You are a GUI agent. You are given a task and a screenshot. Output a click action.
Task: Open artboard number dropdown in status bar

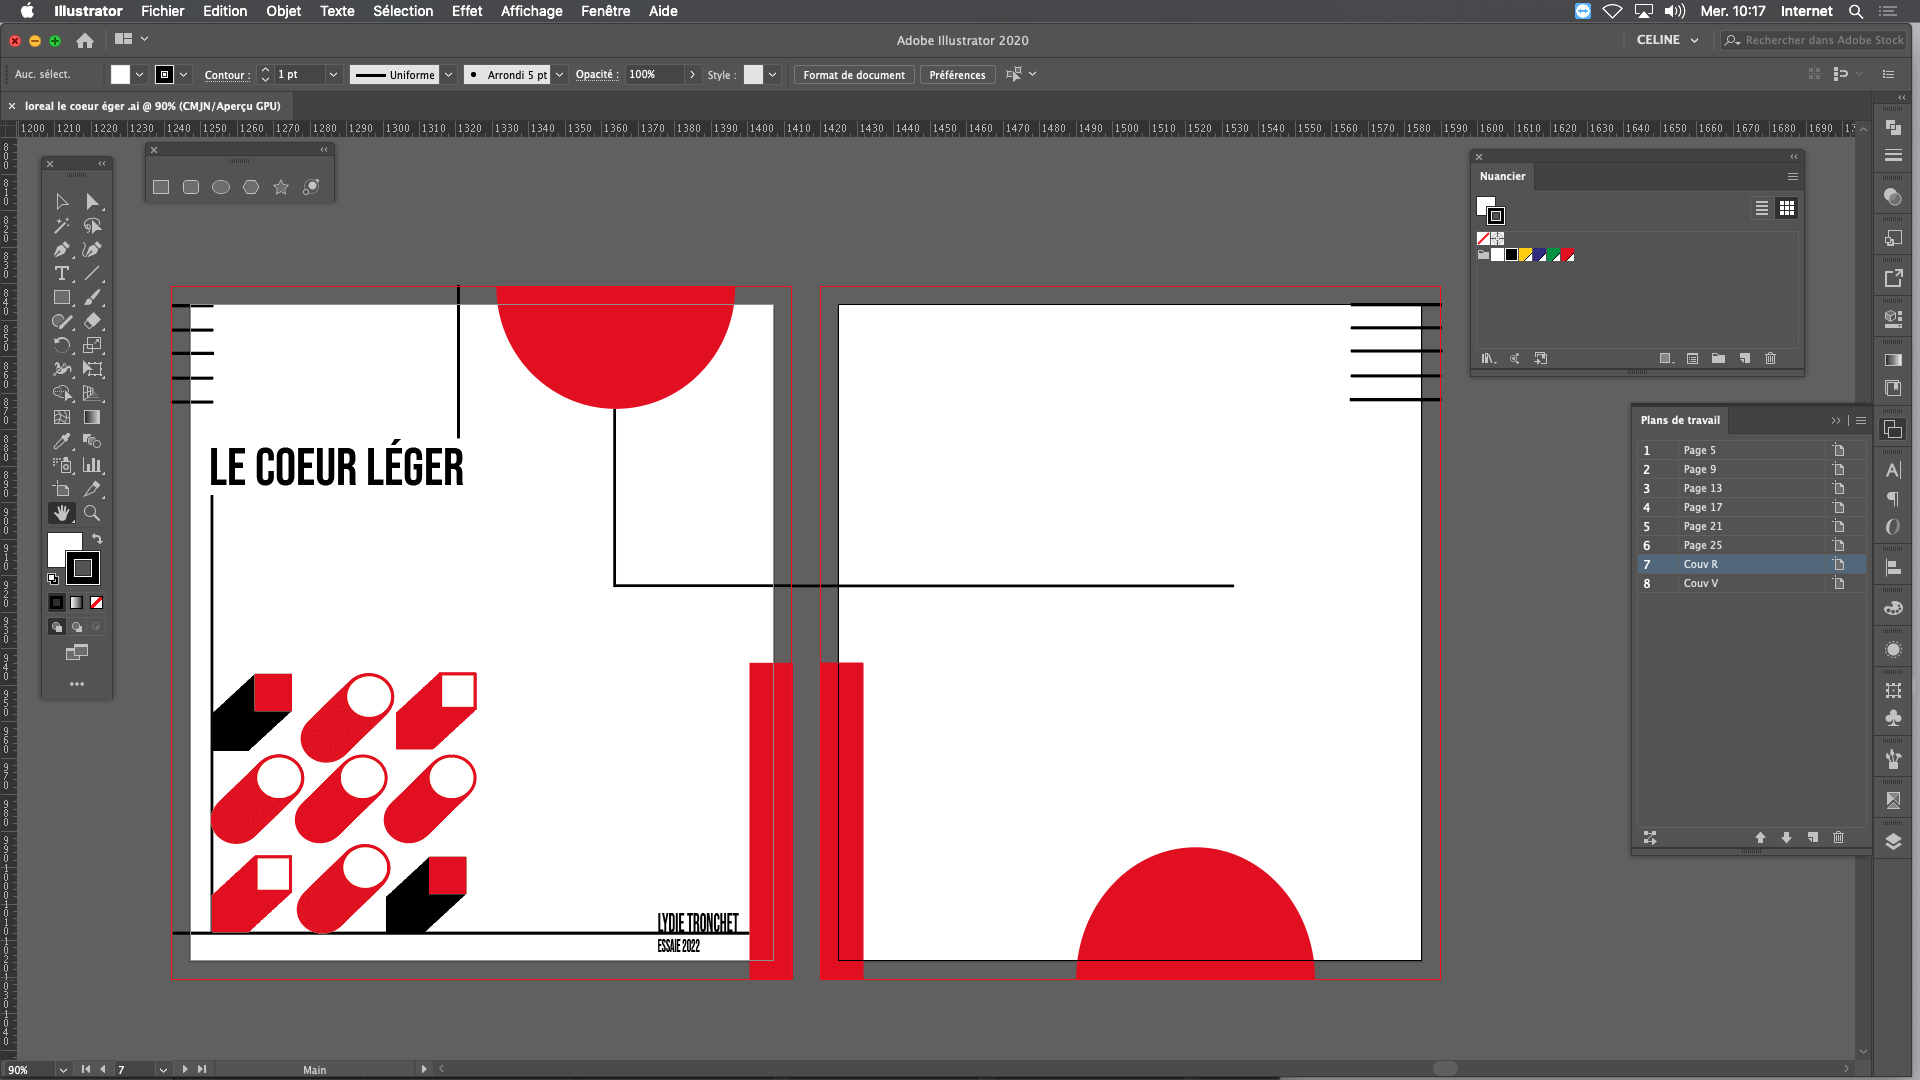163,1070
